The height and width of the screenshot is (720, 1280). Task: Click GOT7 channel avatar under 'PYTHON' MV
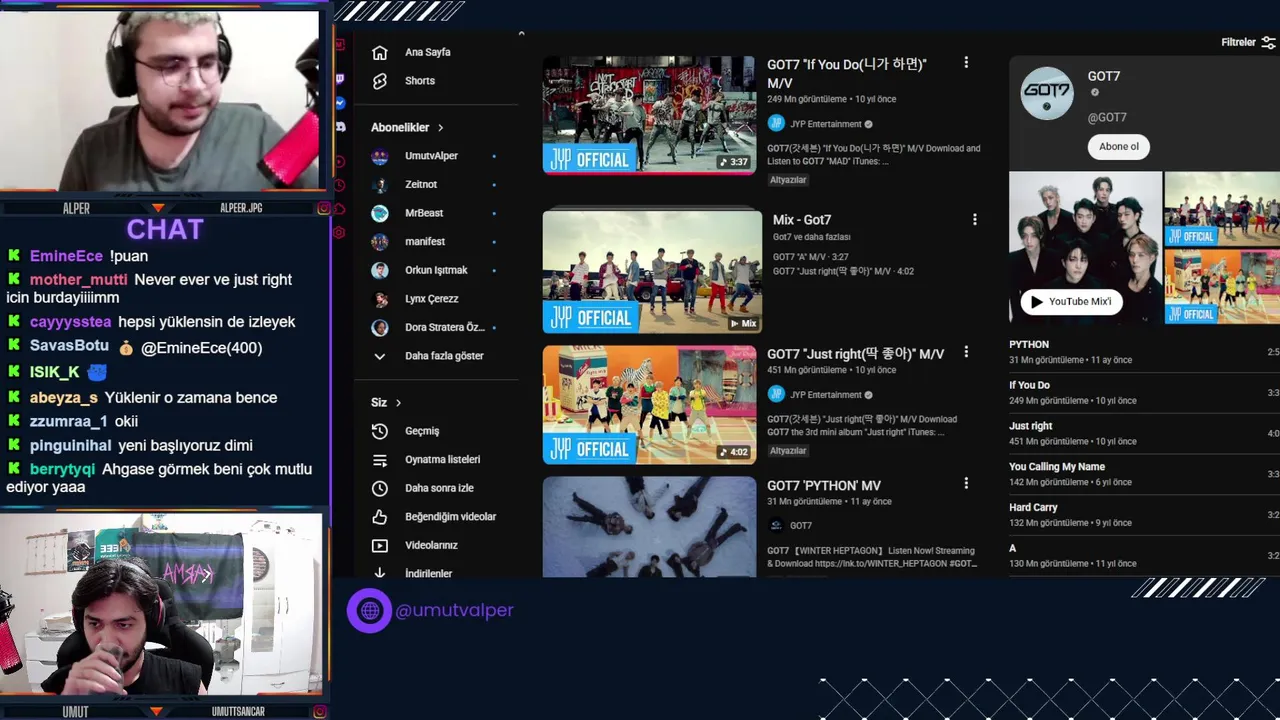[776, 525]
